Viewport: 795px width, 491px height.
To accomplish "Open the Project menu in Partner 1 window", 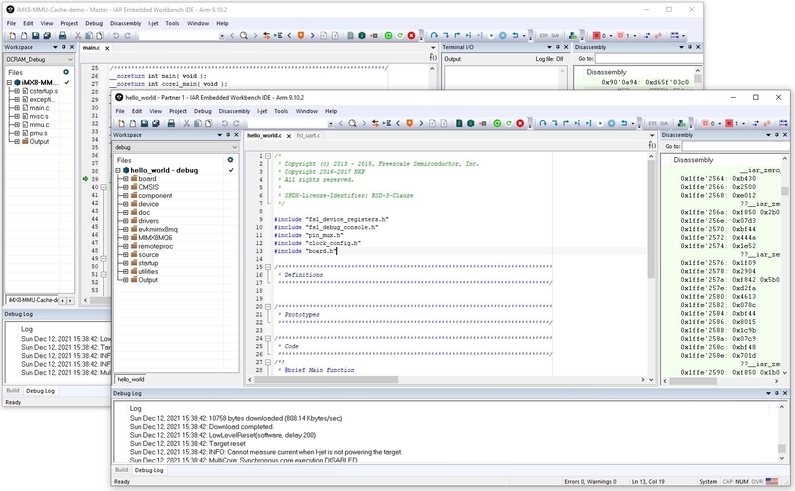I will click(178, 111).
